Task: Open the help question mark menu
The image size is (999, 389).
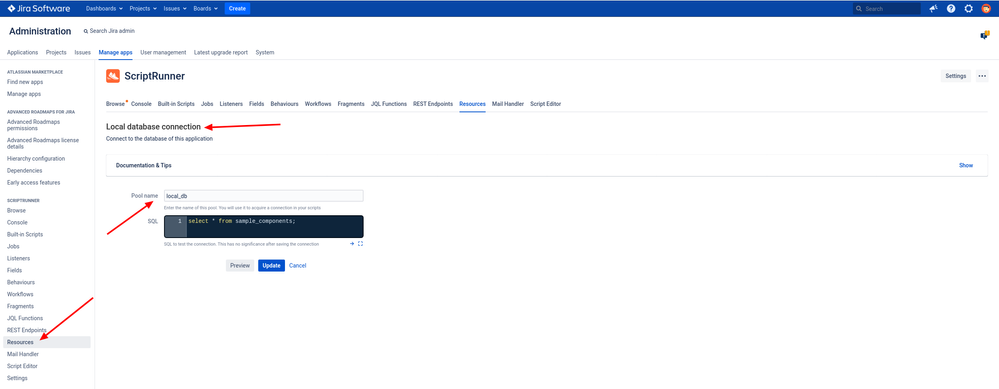Action: (951, 9)
